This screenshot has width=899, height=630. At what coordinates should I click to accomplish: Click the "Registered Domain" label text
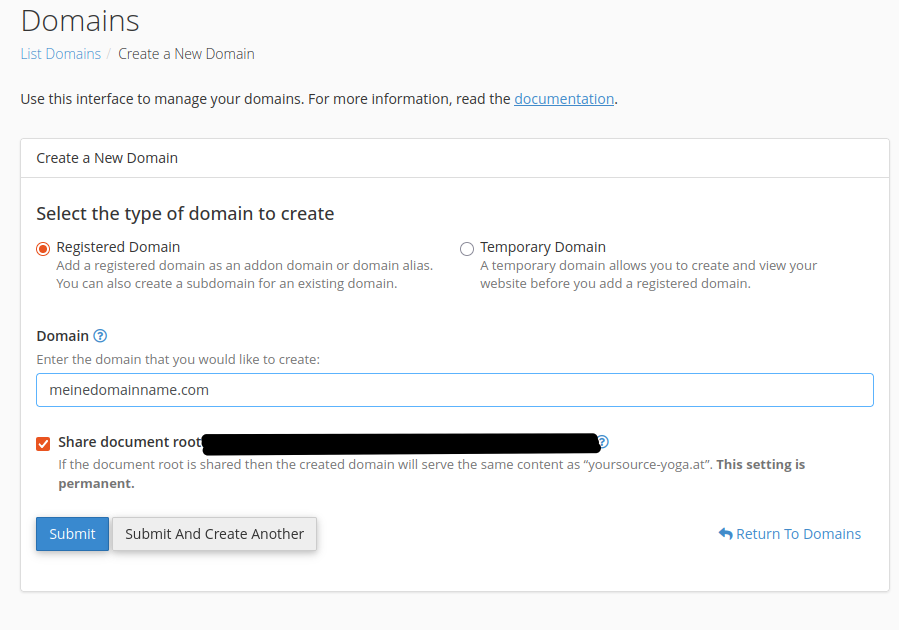coord(118,247)
